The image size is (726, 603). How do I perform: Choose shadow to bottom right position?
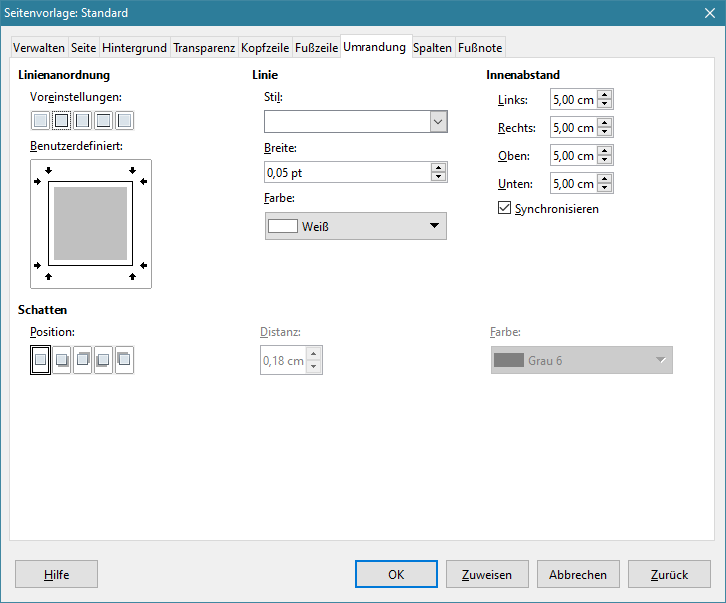[x=62, y=360]
